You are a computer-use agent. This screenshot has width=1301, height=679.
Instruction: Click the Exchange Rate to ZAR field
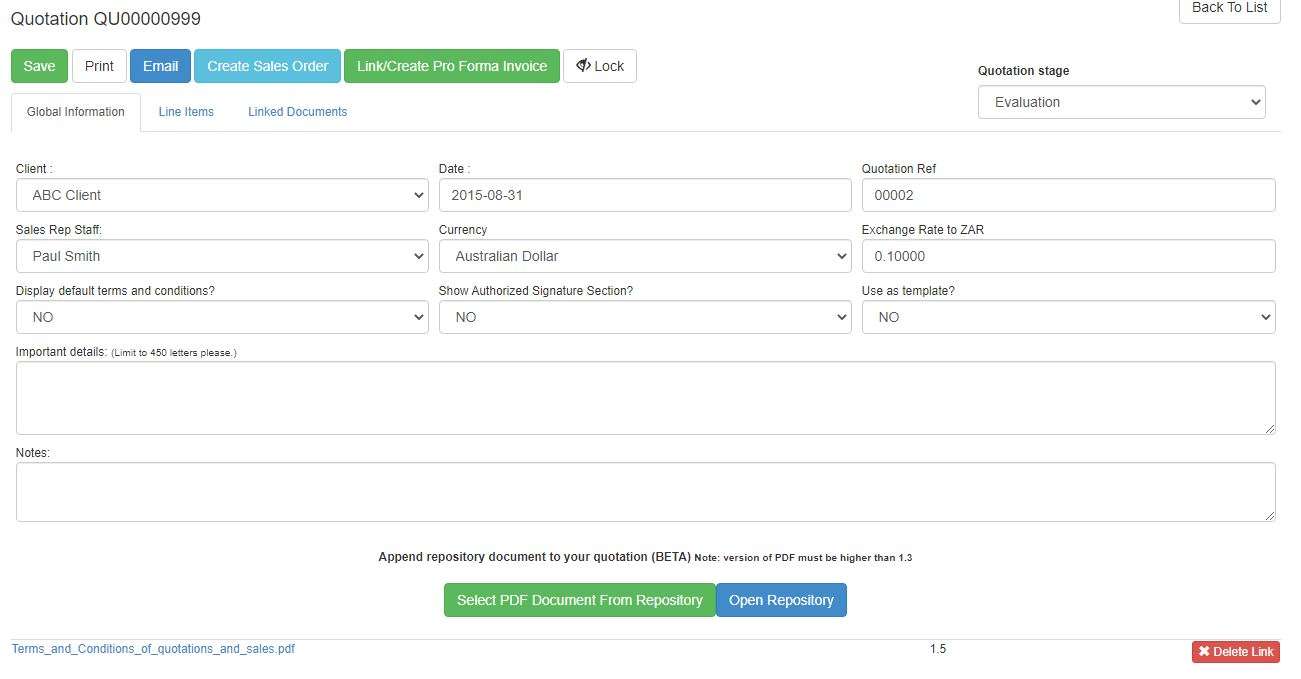click(x=1068, y=256)
